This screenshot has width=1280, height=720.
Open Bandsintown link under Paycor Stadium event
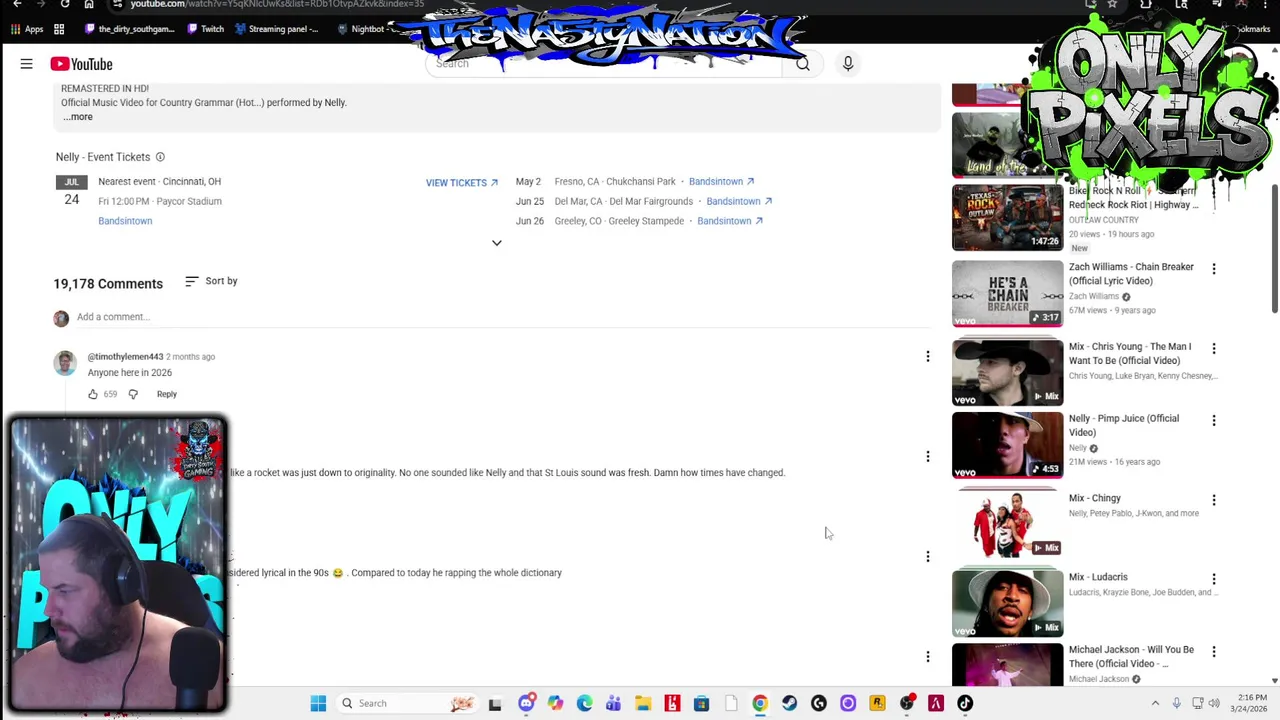click(x=125, y=221)
